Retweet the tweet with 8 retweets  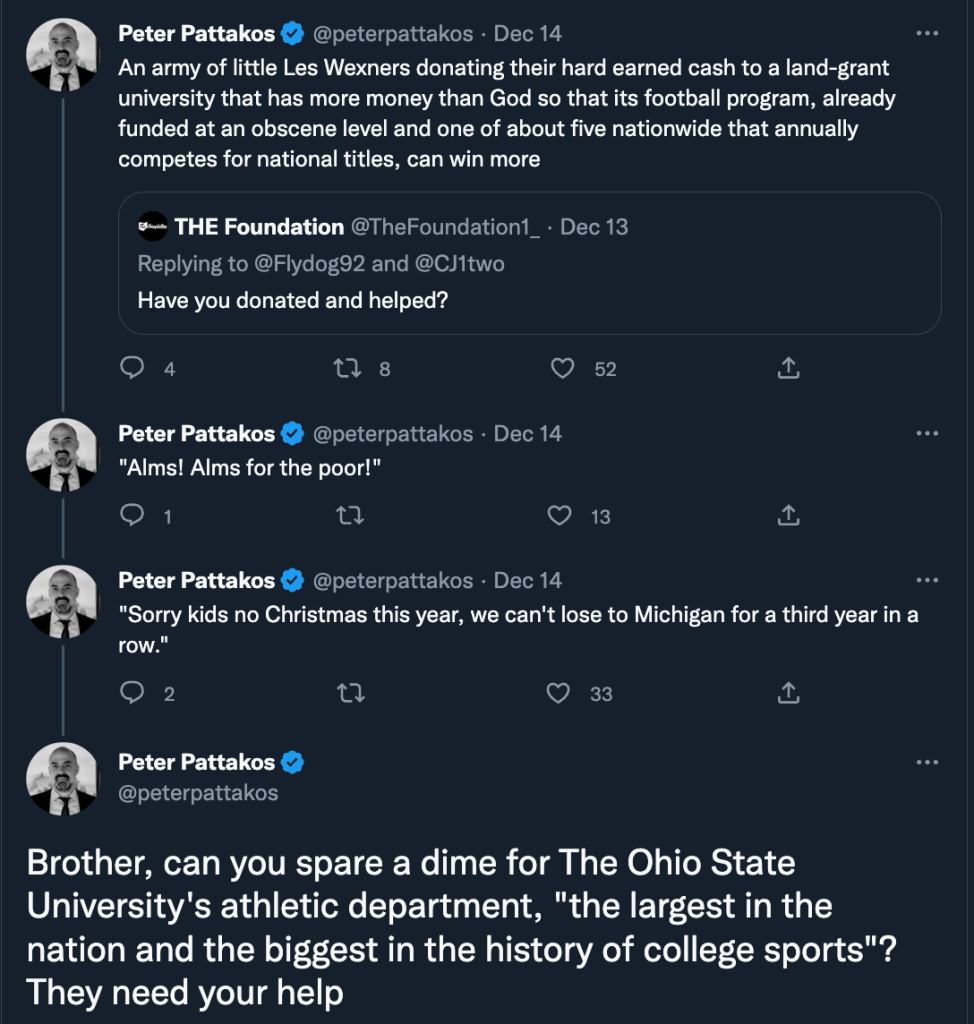click(347, 369)
